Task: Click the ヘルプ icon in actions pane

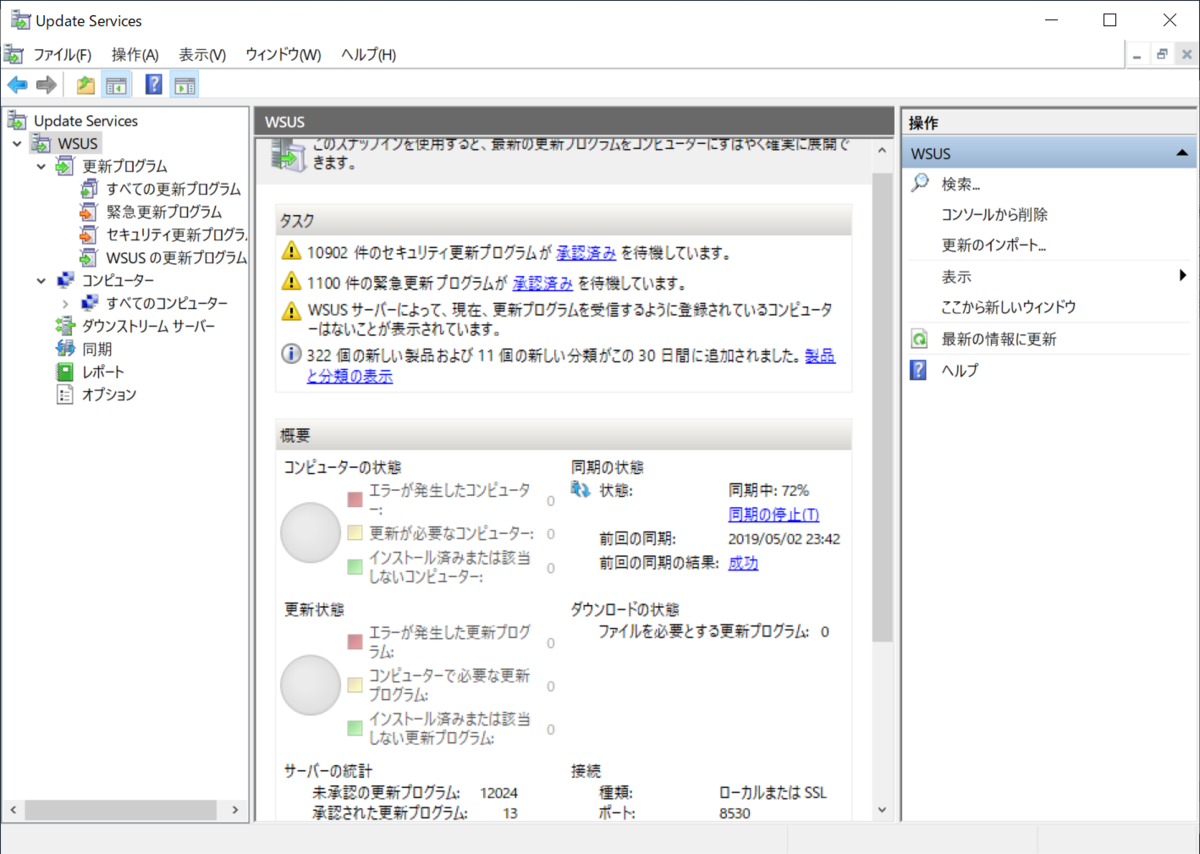Action: click(918, 371)
